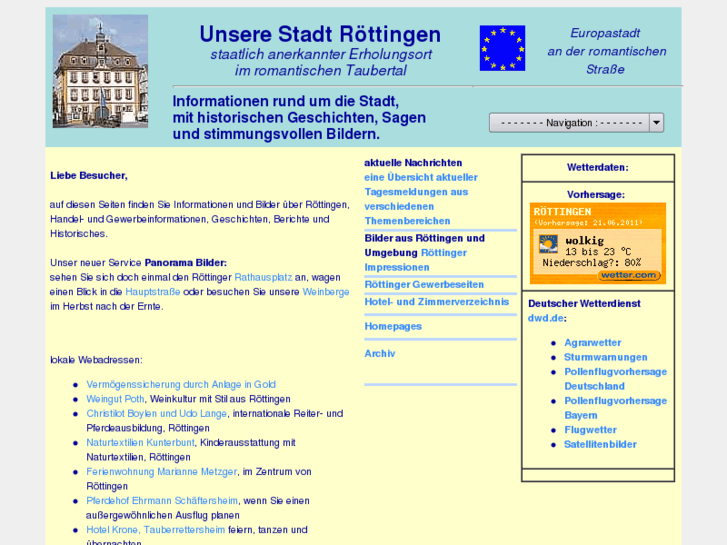727x545 pixels.
Task: Click 'Europastadt an der romantischen Straße' text
Action: pyautogui.click(x=606, y=51)
